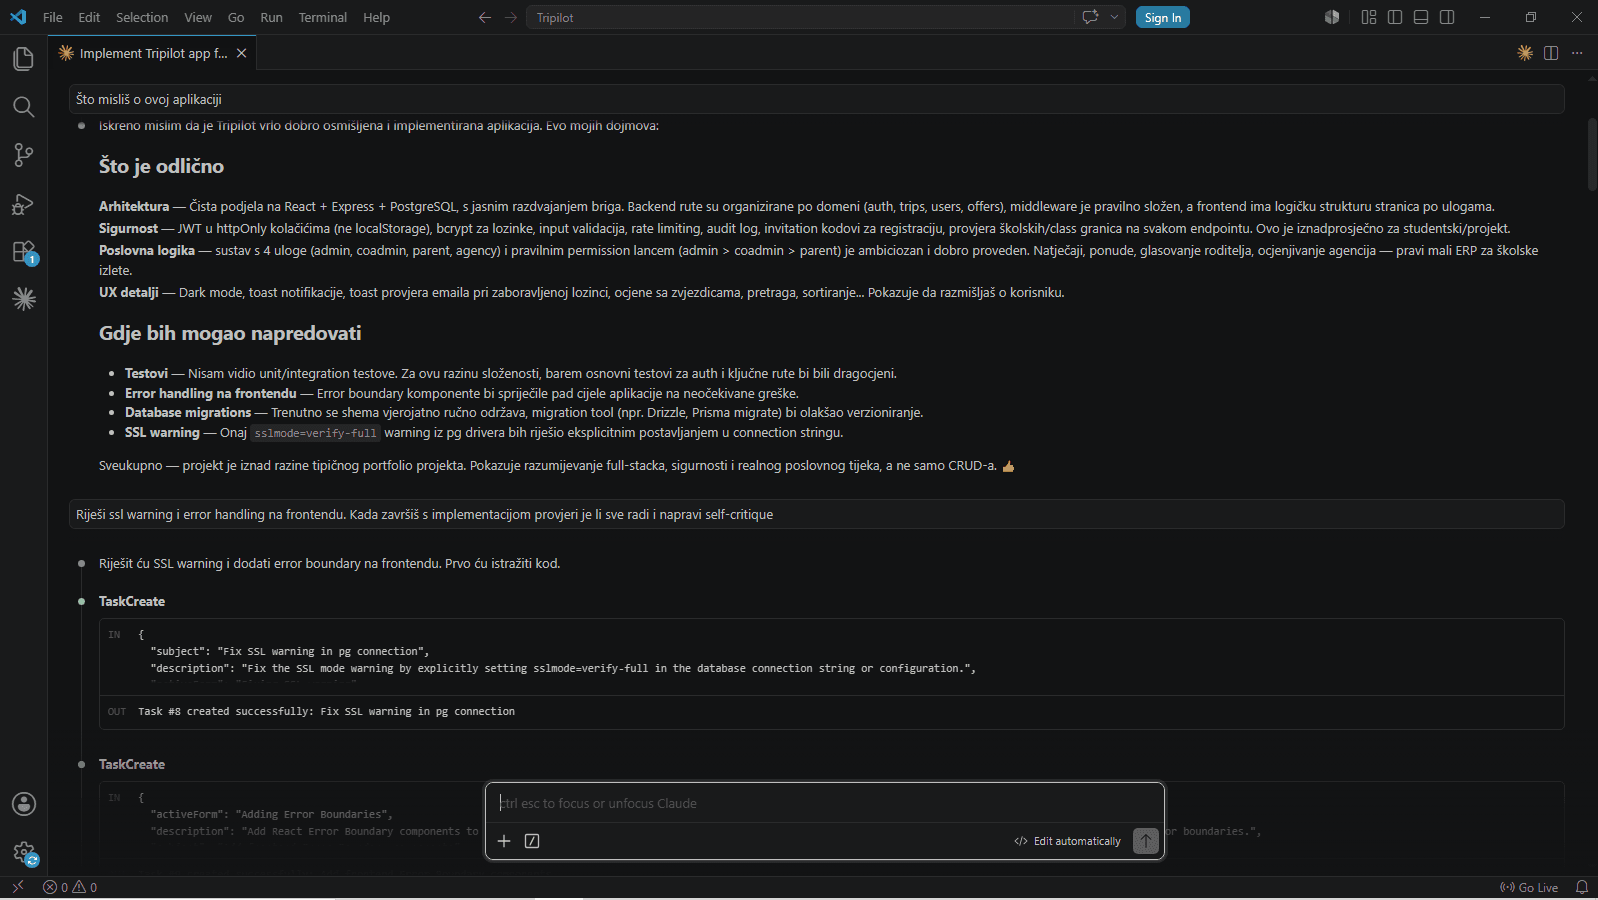This screenshot has height=900, width=1598.
Task: Click the "Task #8 created successfully" output line
Action: [x=326, y=711]
